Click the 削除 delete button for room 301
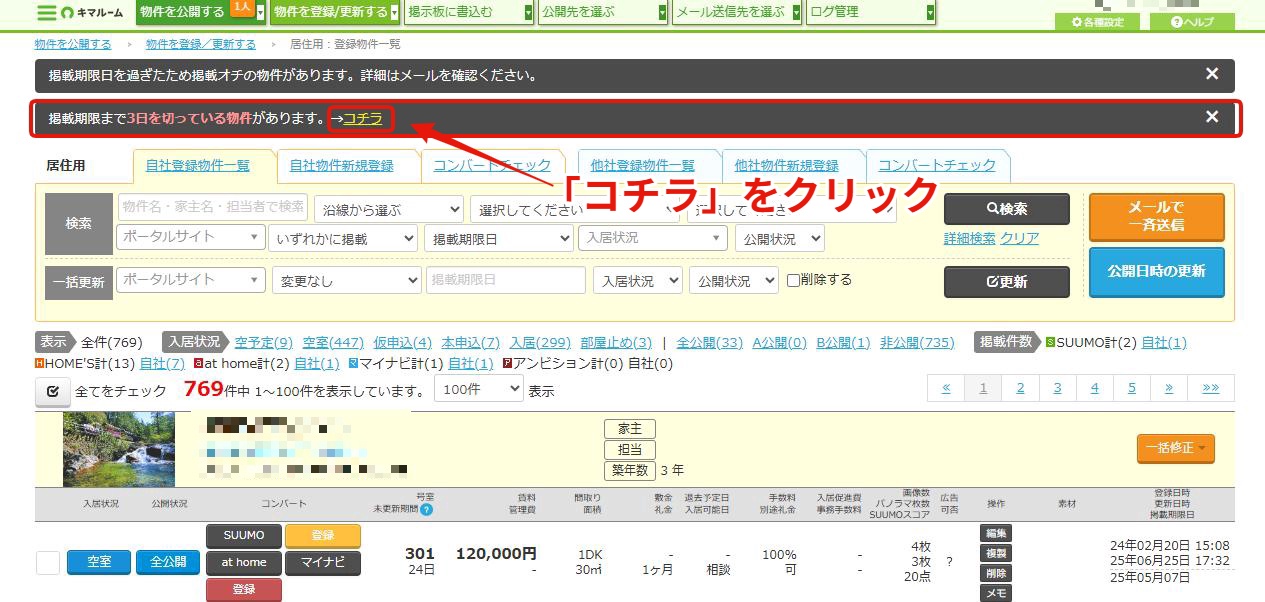The image size is (1265, 602). point(996,573)
